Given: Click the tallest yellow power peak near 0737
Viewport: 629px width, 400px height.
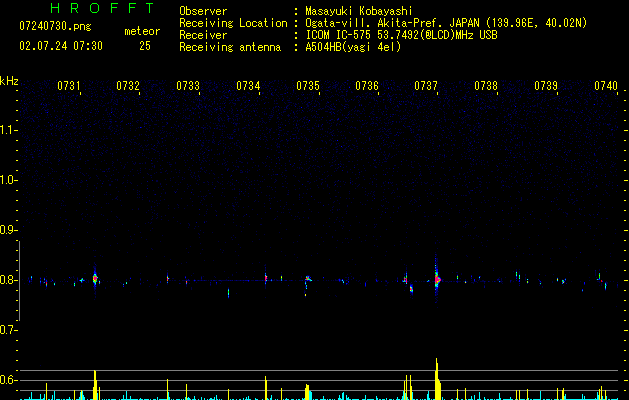Looking at the screenshot, I should (436, 379).
